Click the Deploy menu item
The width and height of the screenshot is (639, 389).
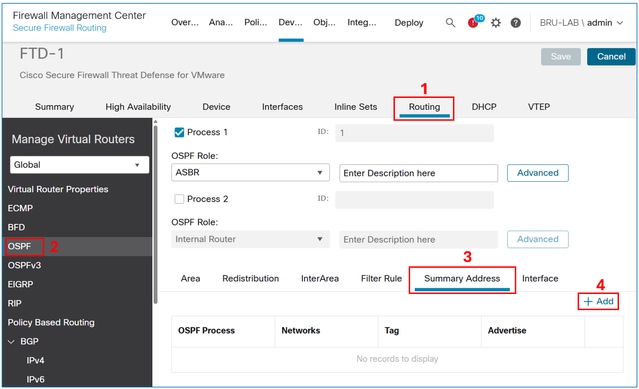click(x=409, y=23)
